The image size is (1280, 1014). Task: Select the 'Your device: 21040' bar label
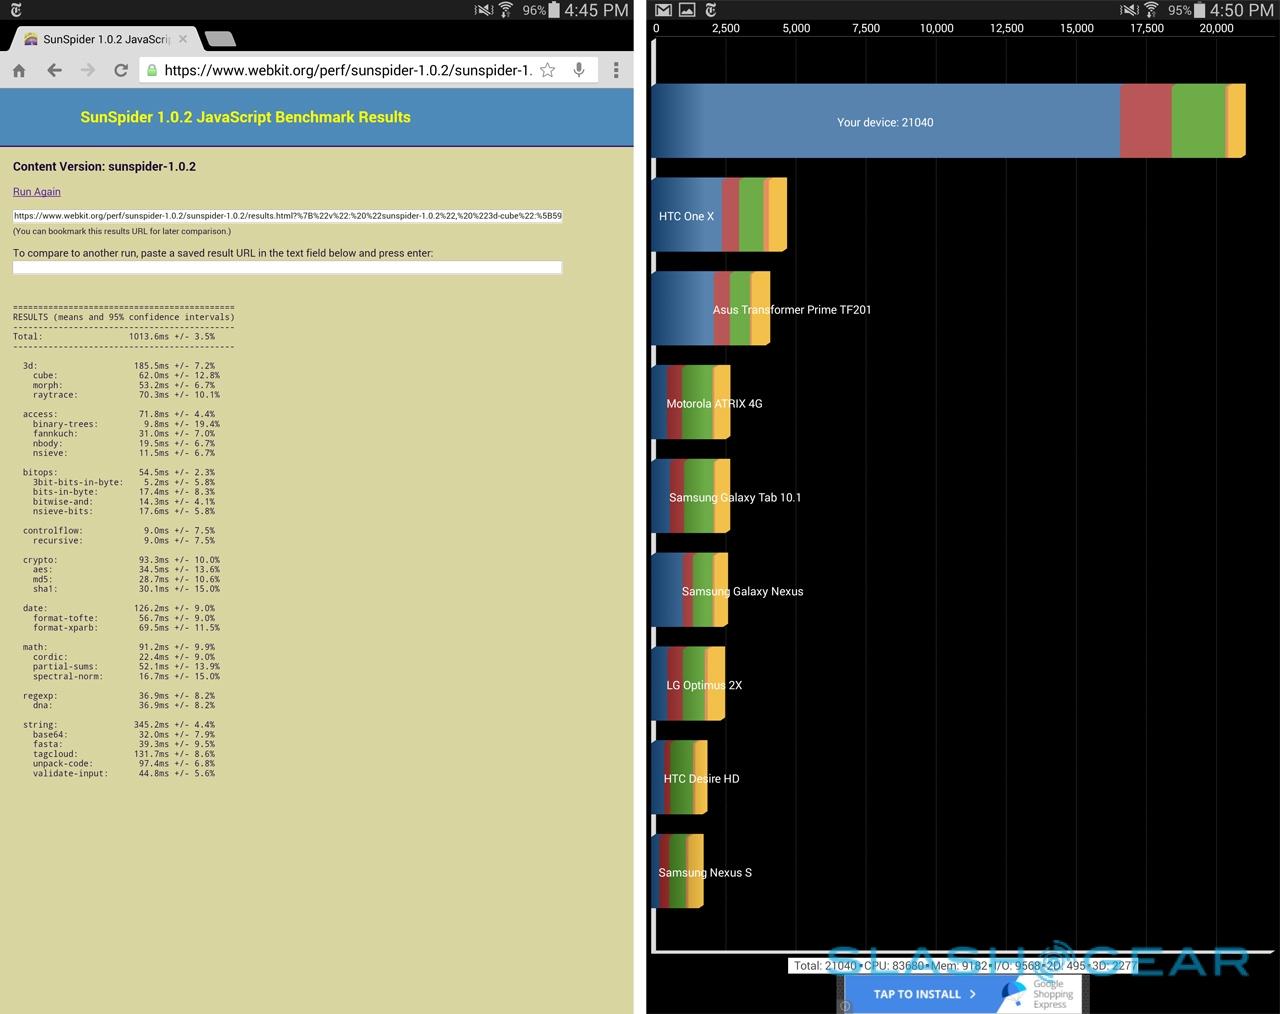point(885,122)
